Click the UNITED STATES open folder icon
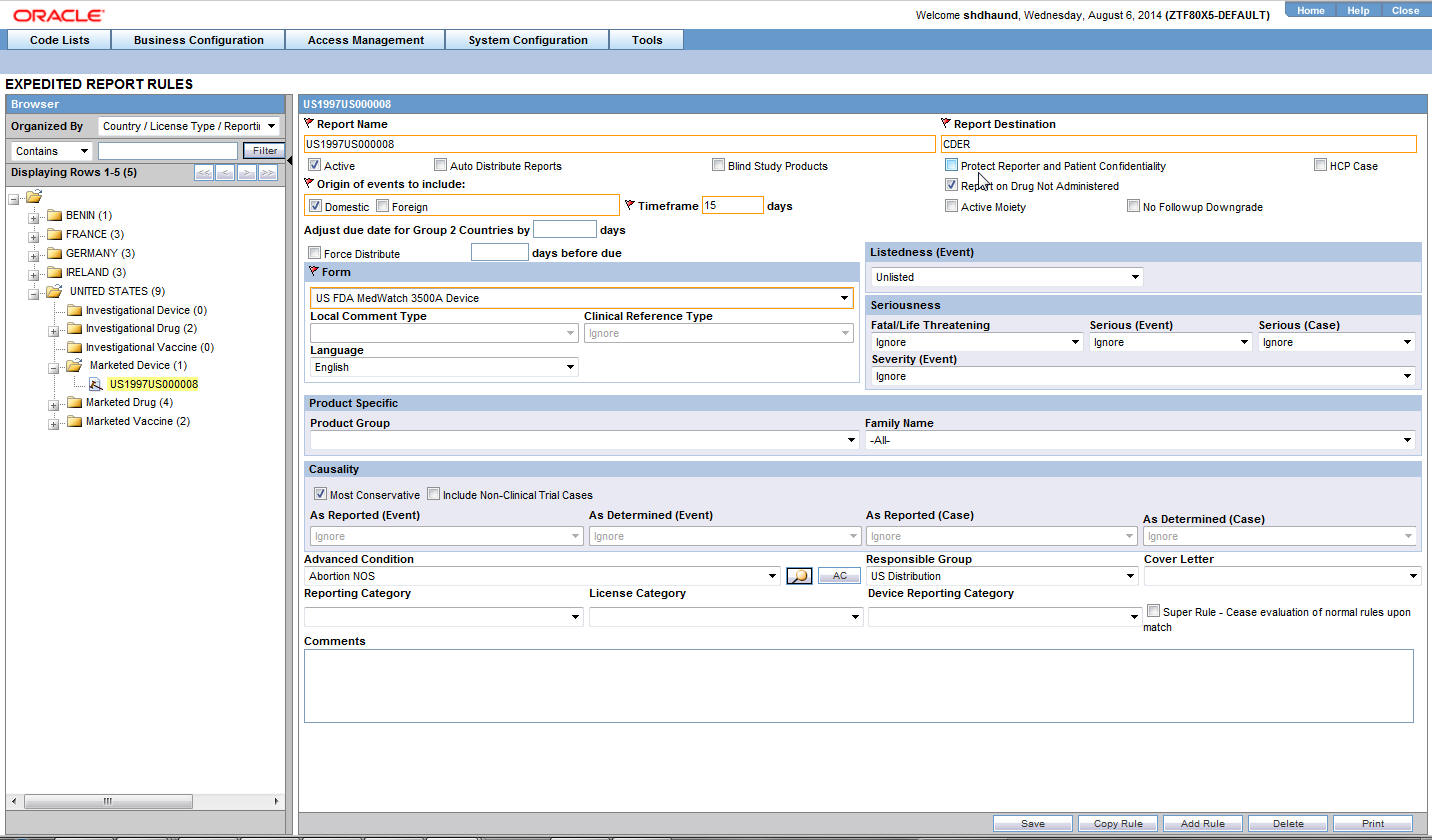Viewport: 1432px width, 840px height. pos(55,292)
